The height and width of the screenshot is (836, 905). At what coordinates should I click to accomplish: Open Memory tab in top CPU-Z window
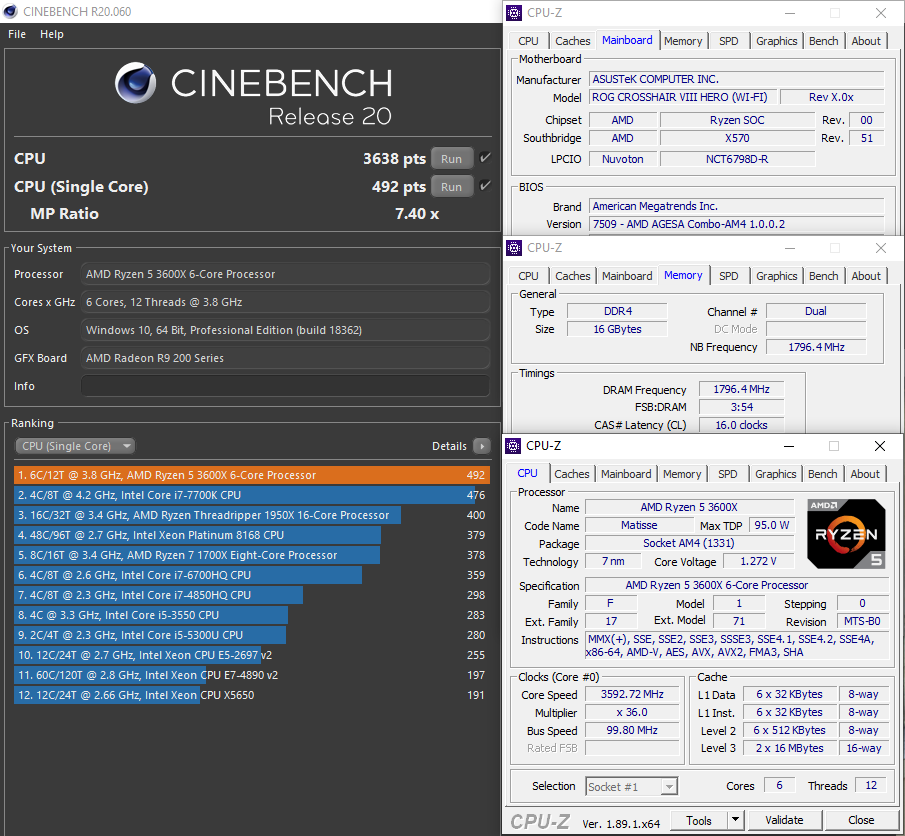pos(683,41)
